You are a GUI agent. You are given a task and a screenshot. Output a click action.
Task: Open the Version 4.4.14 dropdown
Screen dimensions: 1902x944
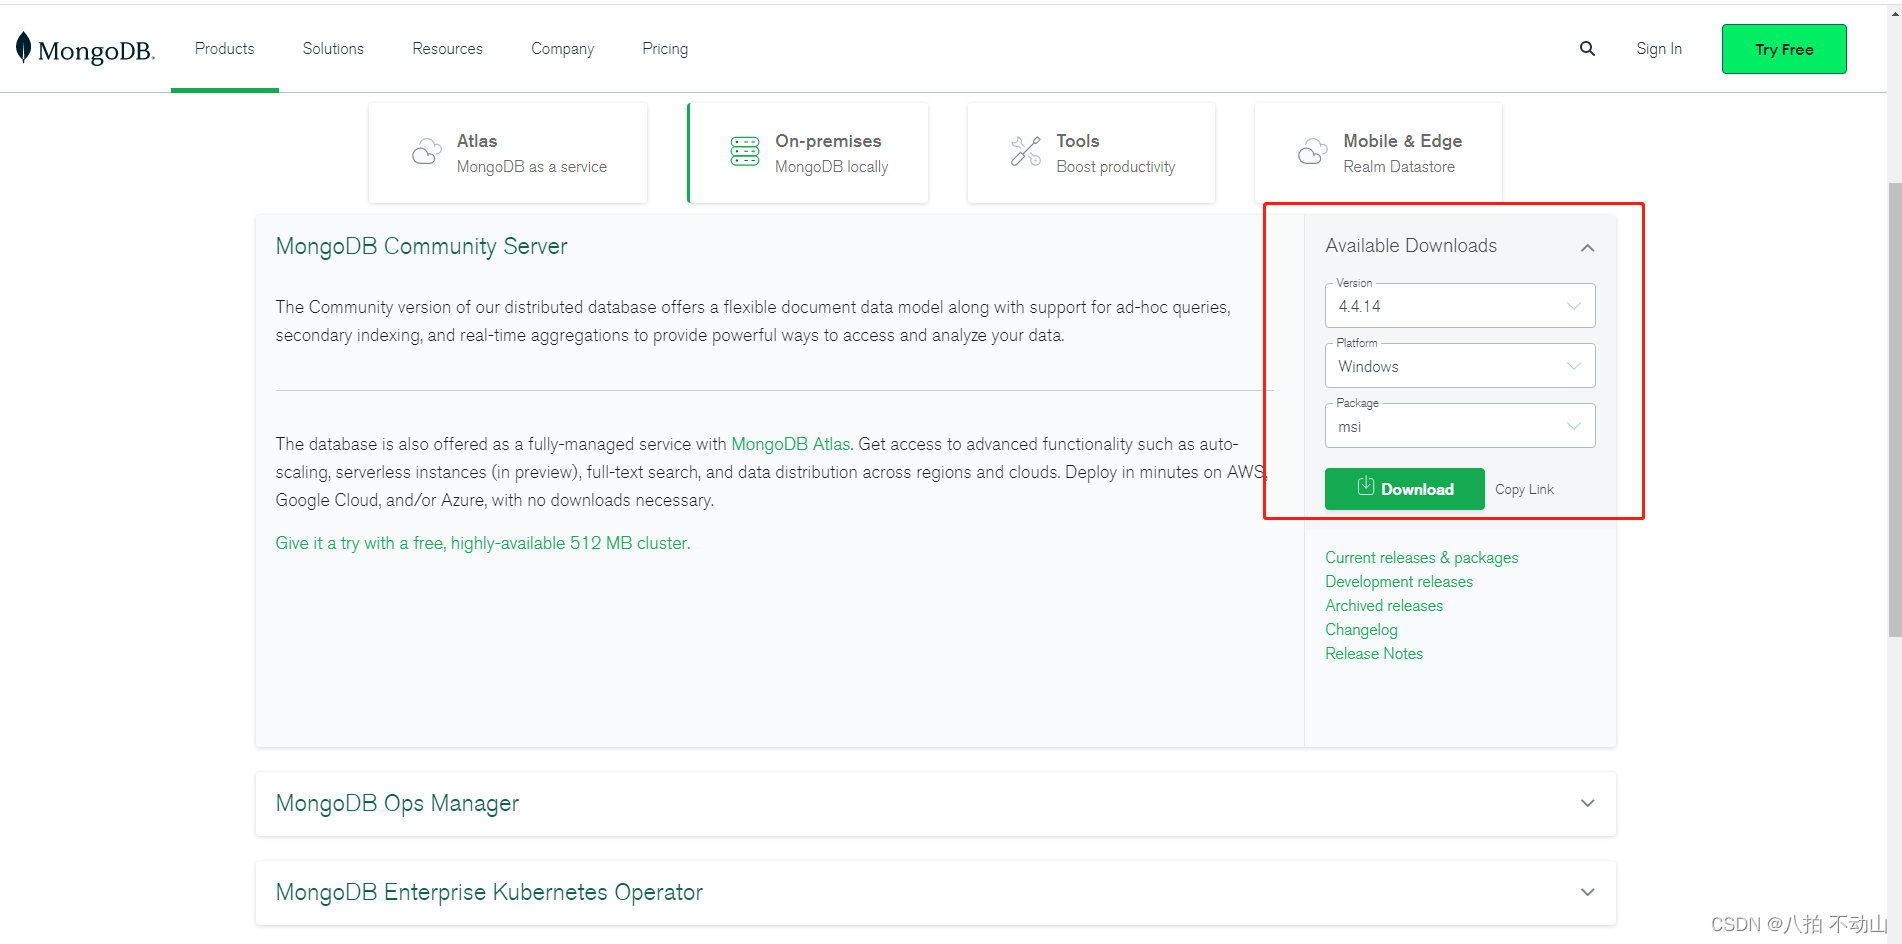point(1460,306)
